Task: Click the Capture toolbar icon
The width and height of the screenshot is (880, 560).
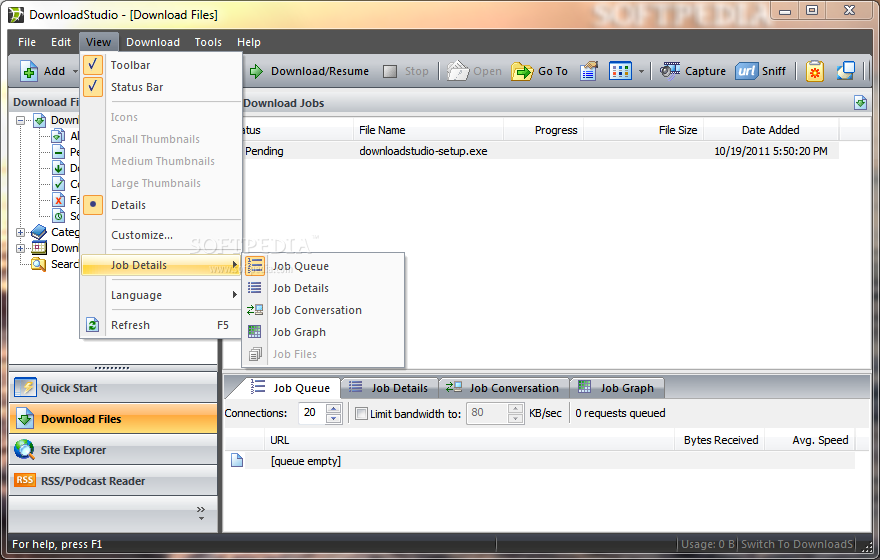Action: [x=670, y=71]
